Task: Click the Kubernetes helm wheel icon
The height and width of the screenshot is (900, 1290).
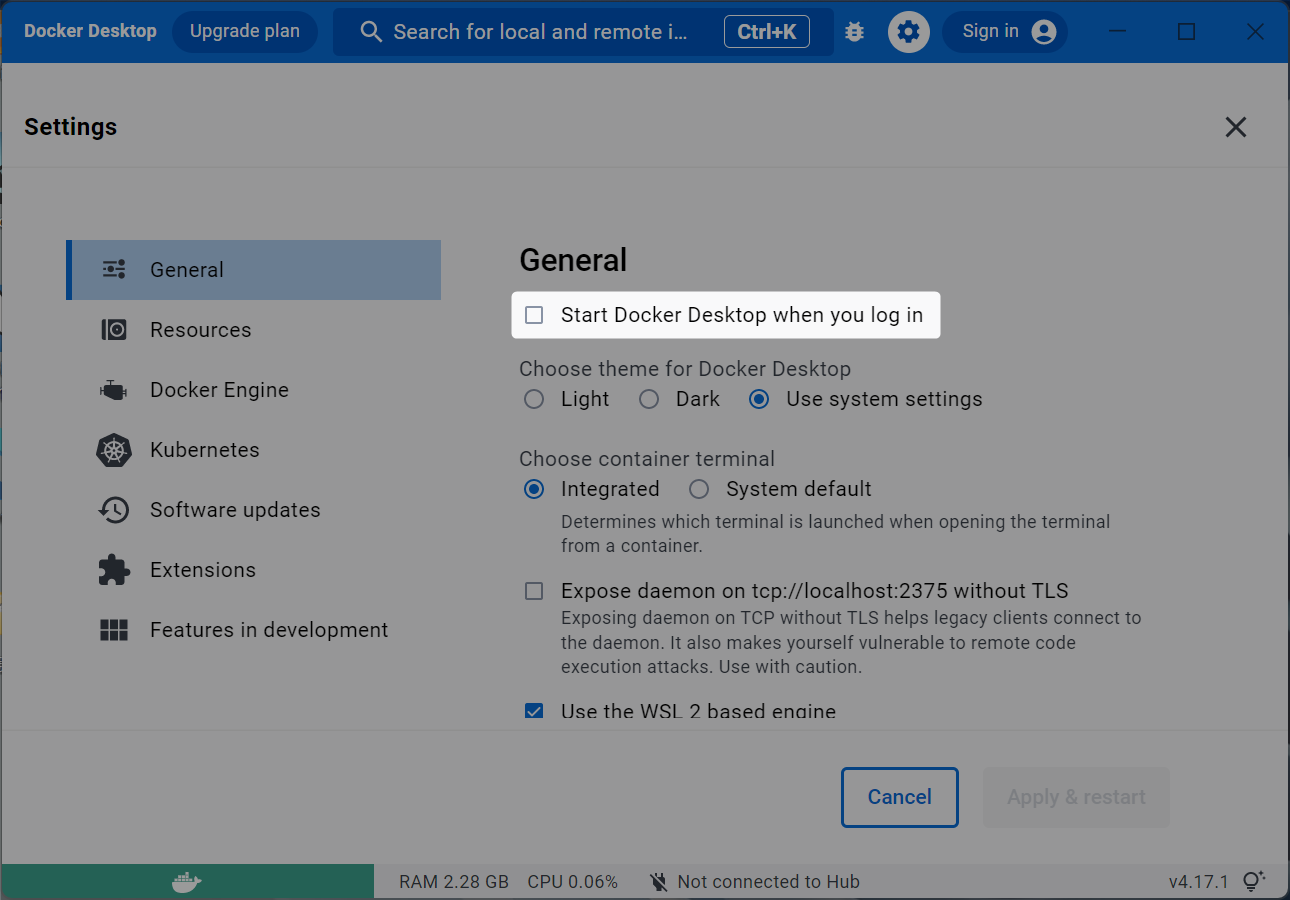Action: click(114, 450)
